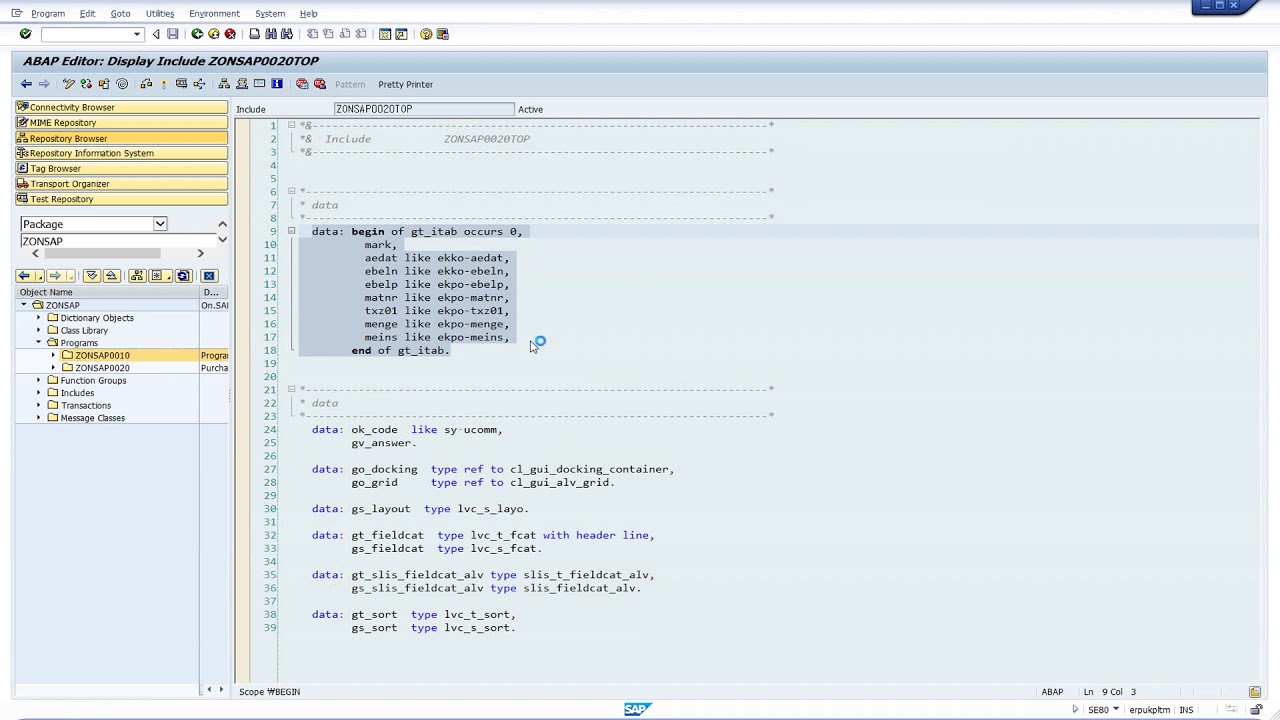
Task: Click the Print icon in standard toolbar
Action: coord(255,34)
